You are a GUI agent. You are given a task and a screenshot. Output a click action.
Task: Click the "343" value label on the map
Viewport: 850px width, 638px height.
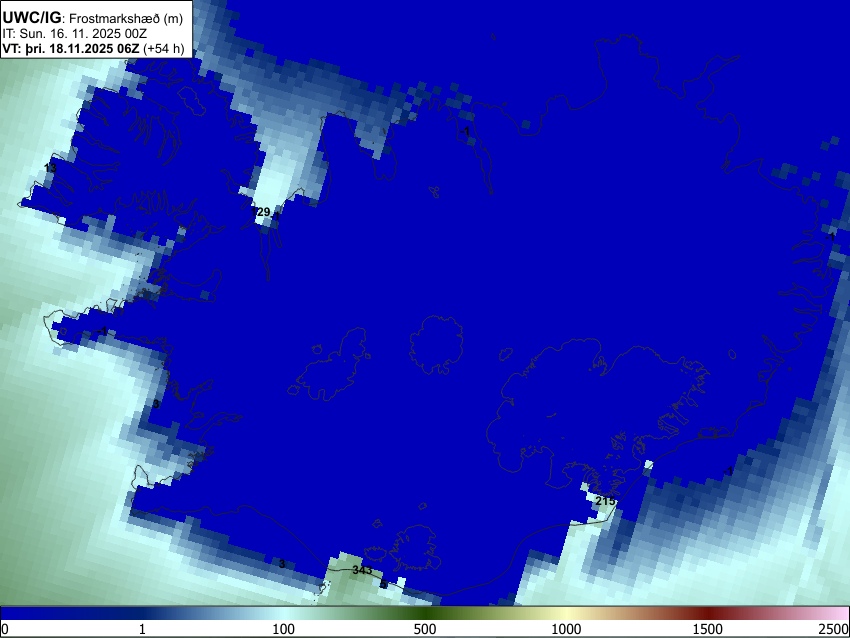pos(362,570)
